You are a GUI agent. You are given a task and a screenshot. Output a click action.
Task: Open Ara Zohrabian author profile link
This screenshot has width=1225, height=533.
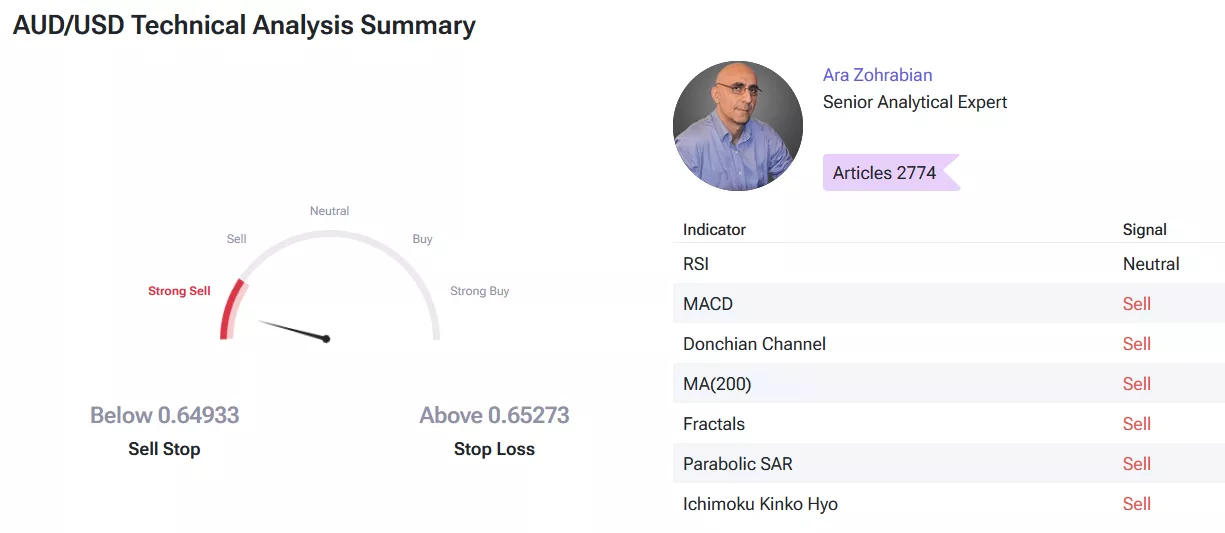(x=877, y=75)
